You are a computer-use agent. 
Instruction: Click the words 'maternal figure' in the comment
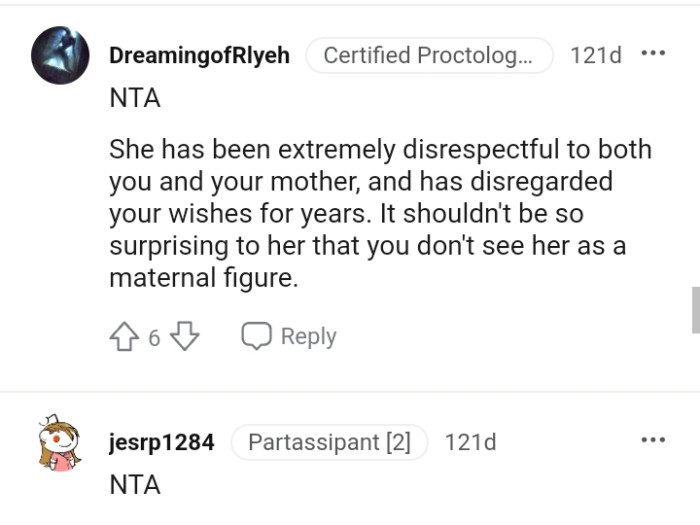tap(203, 278)
